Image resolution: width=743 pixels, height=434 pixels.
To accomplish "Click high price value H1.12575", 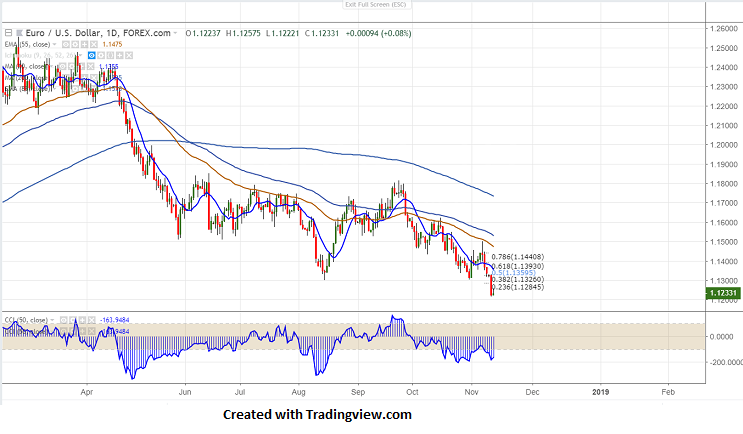I will tap(243, 33).
